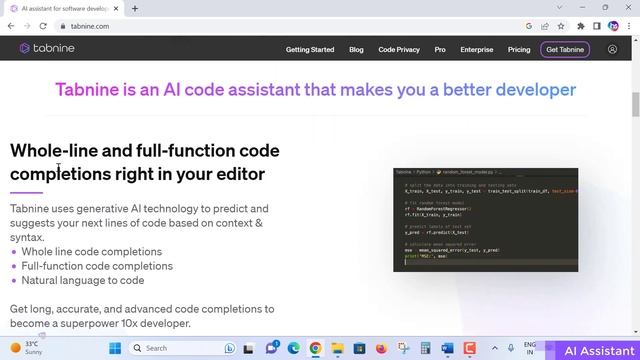
Task: Open the weather widget showing 33°C
Action: pyautogui.click(x=27, y=348)
